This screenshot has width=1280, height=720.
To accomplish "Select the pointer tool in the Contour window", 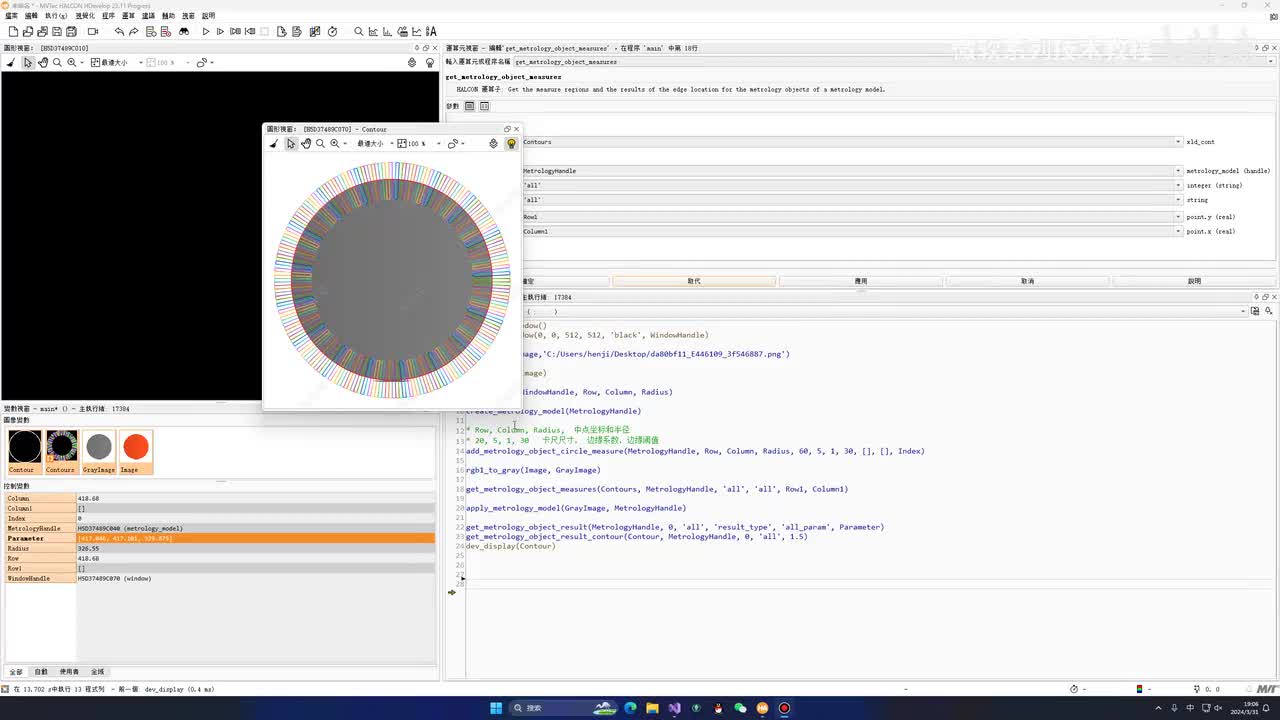I will pos(291,143).
